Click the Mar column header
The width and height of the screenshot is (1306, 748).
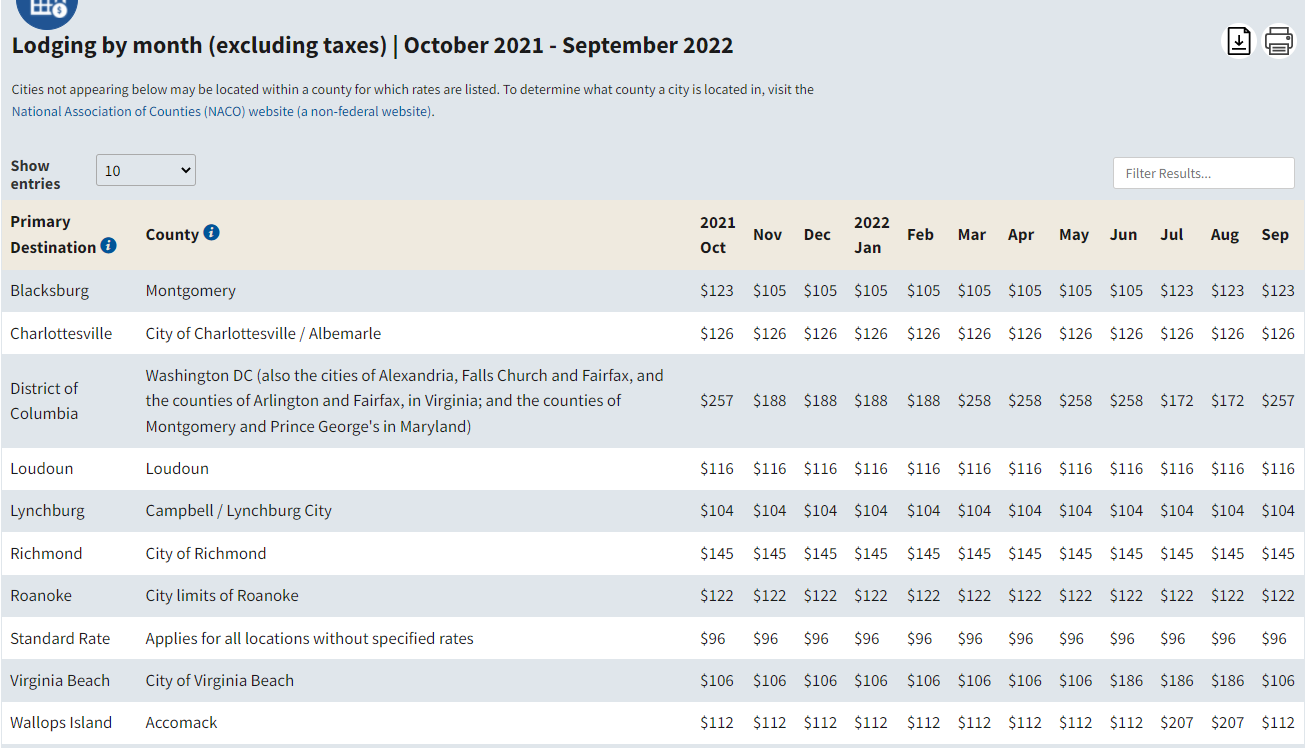point(971,234)
